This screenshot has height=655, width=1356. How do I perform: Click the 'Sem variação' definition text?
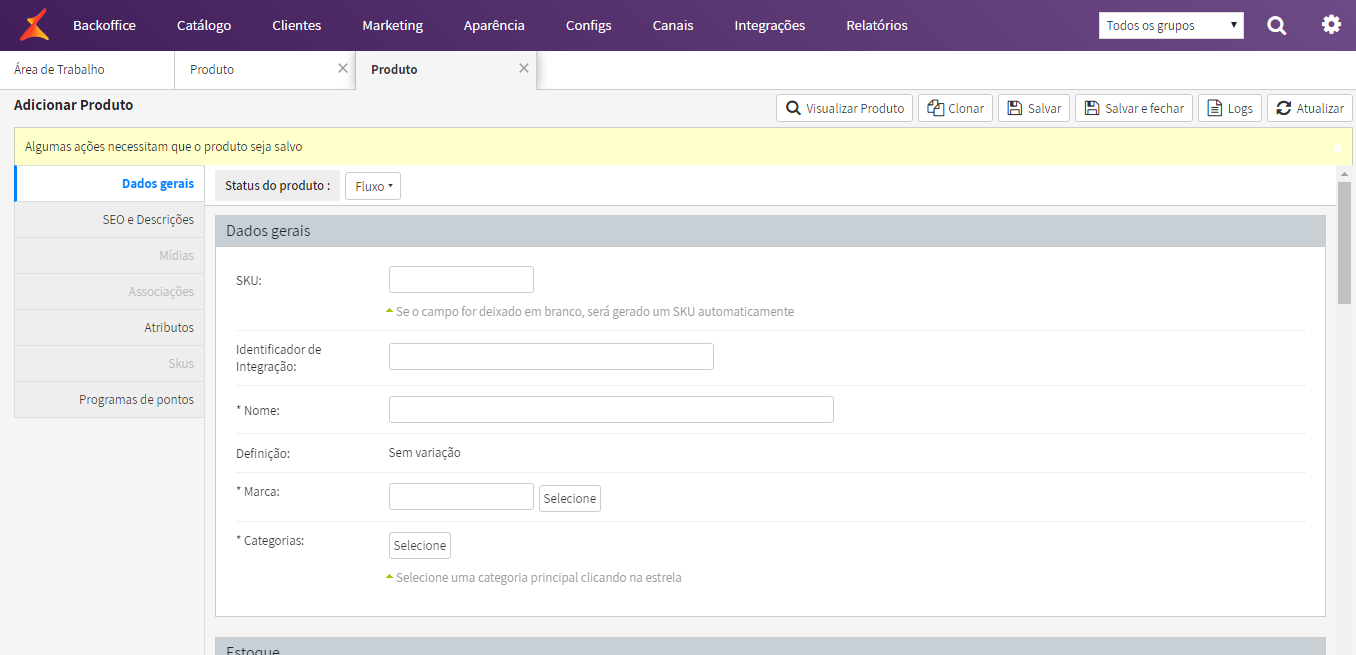(x=425, y=452)
